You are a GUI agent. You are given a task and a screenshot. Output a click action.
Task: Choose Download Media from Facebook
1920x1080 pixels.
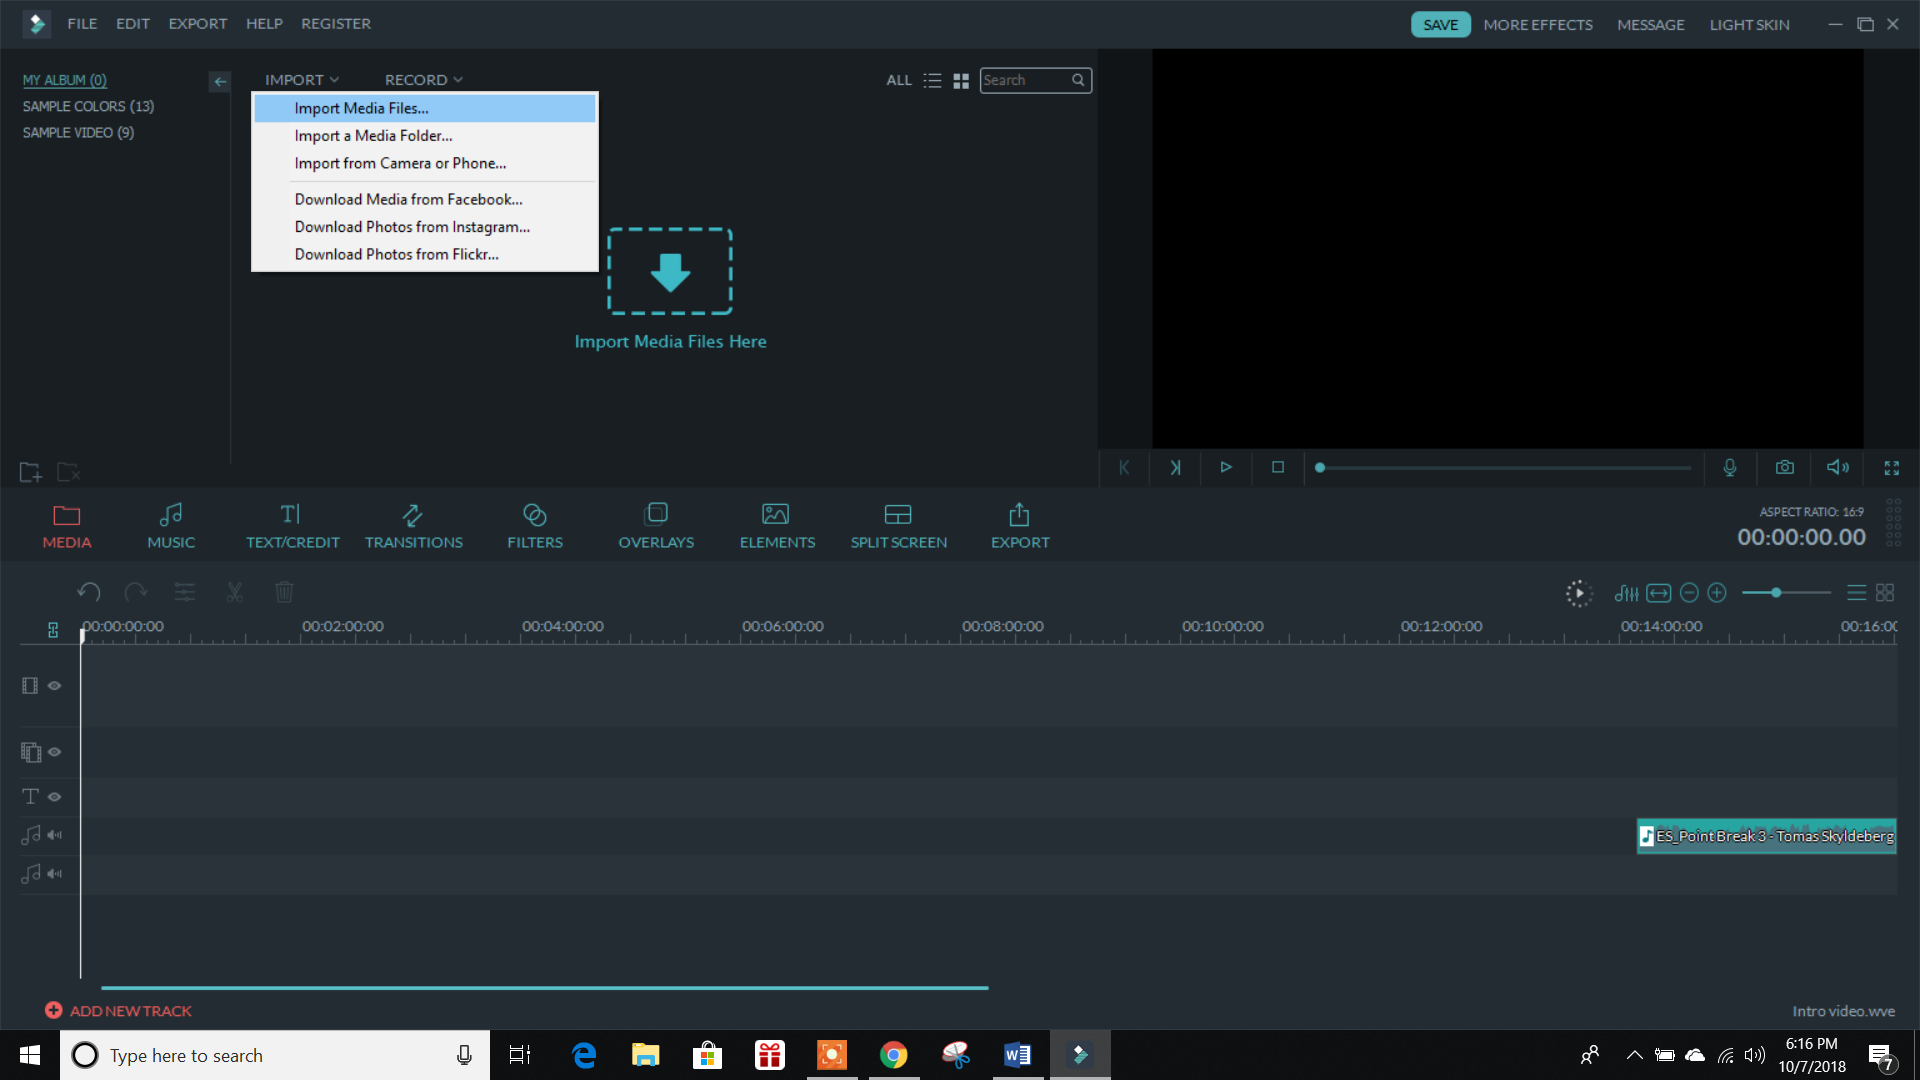tap(407, 198)
